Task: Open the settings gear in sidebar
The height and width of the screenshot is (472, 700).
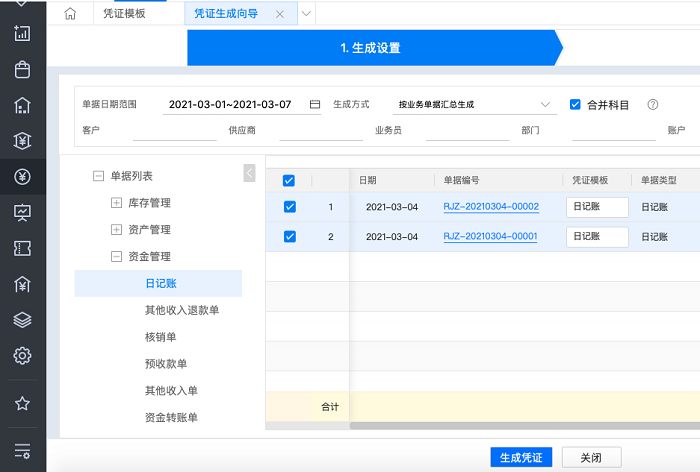Action: (x=22, y=356)
